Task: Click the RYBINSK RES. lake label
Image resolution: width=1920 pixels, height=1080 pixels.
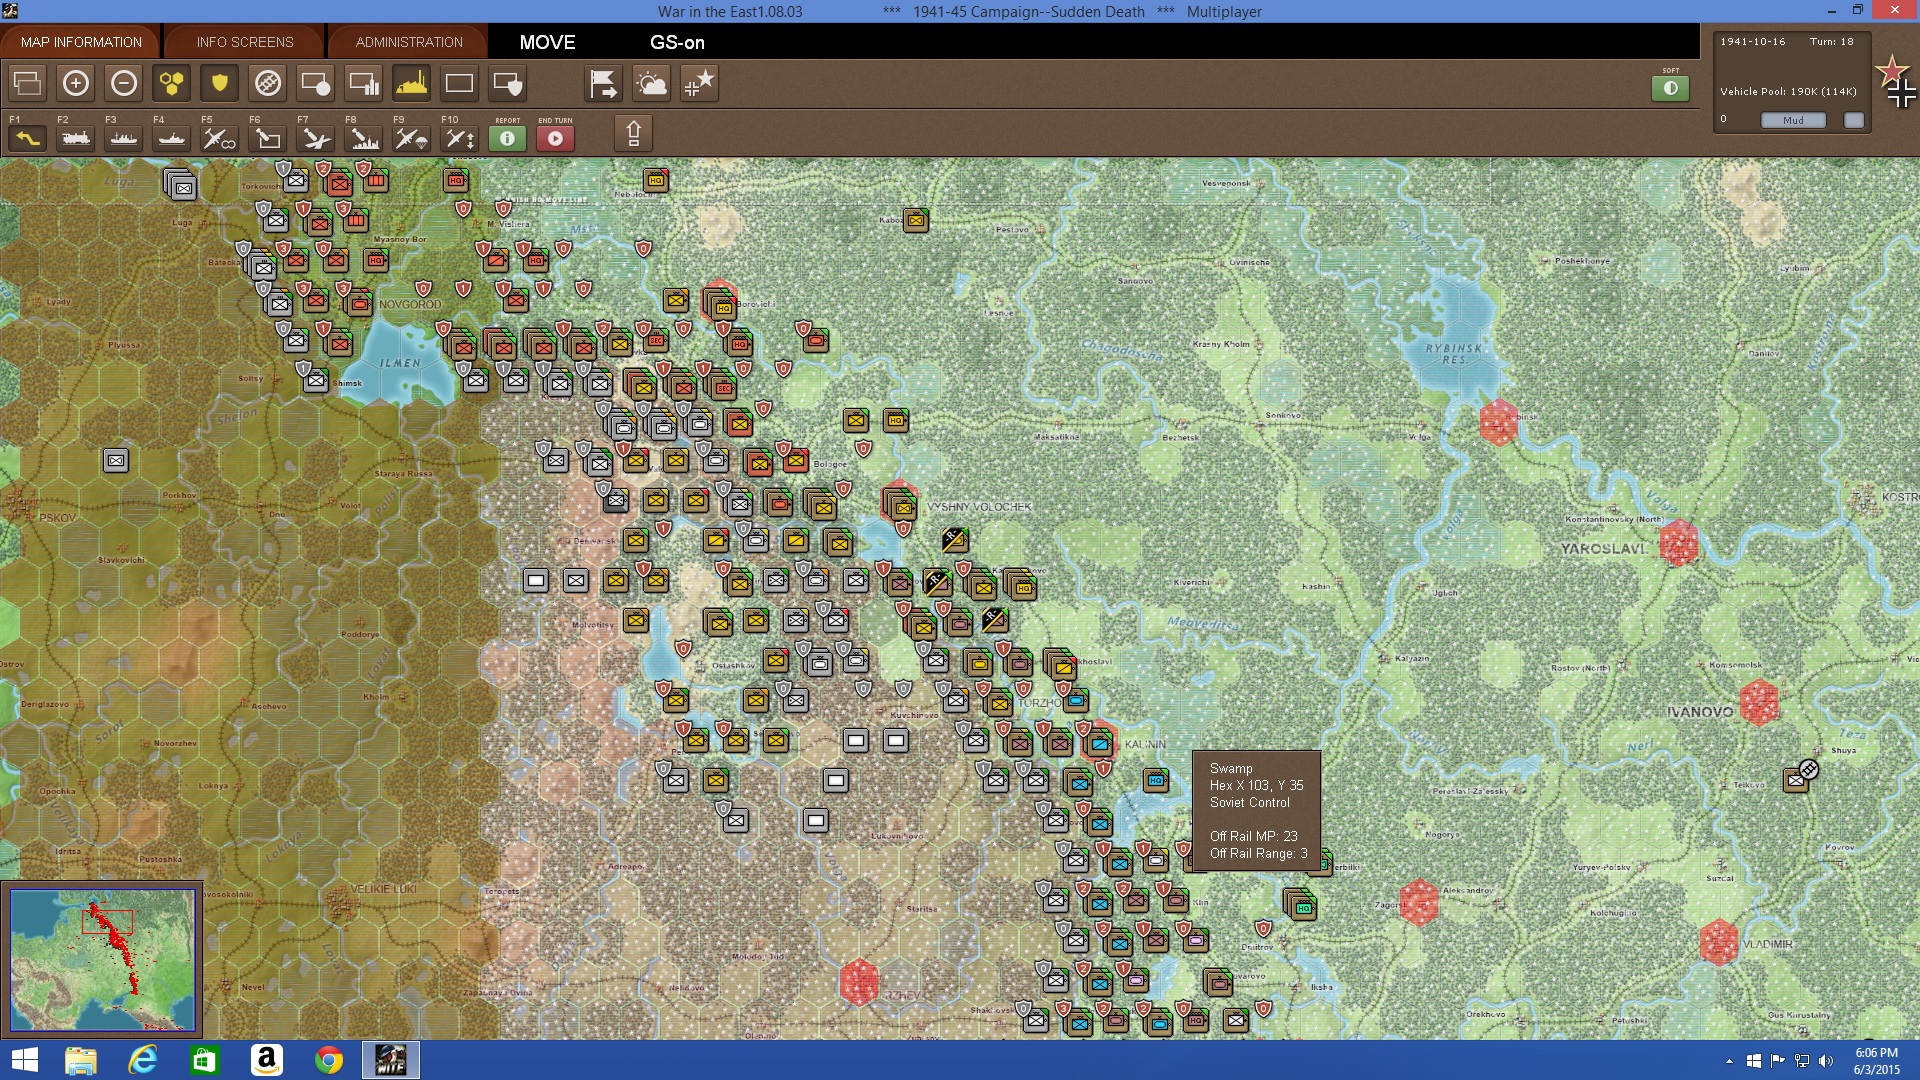Action: [1454, 354]
